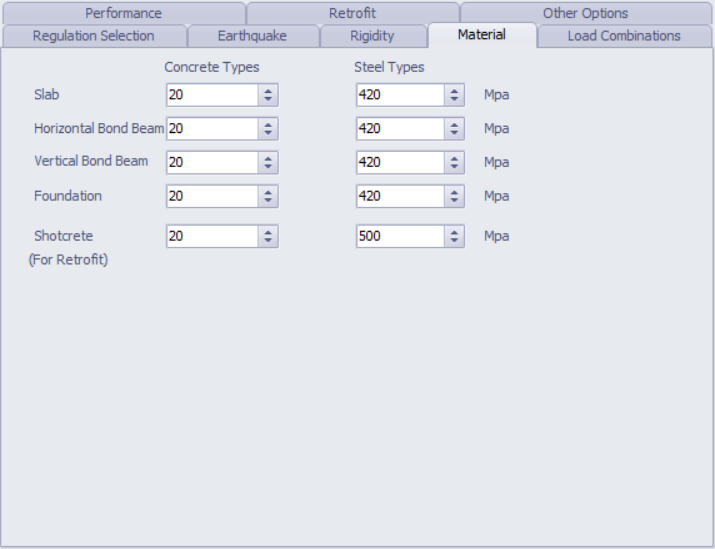Screen dimensions: 715x549
Task: Click the Slab concrete type value field
Action: click(212, 95)
